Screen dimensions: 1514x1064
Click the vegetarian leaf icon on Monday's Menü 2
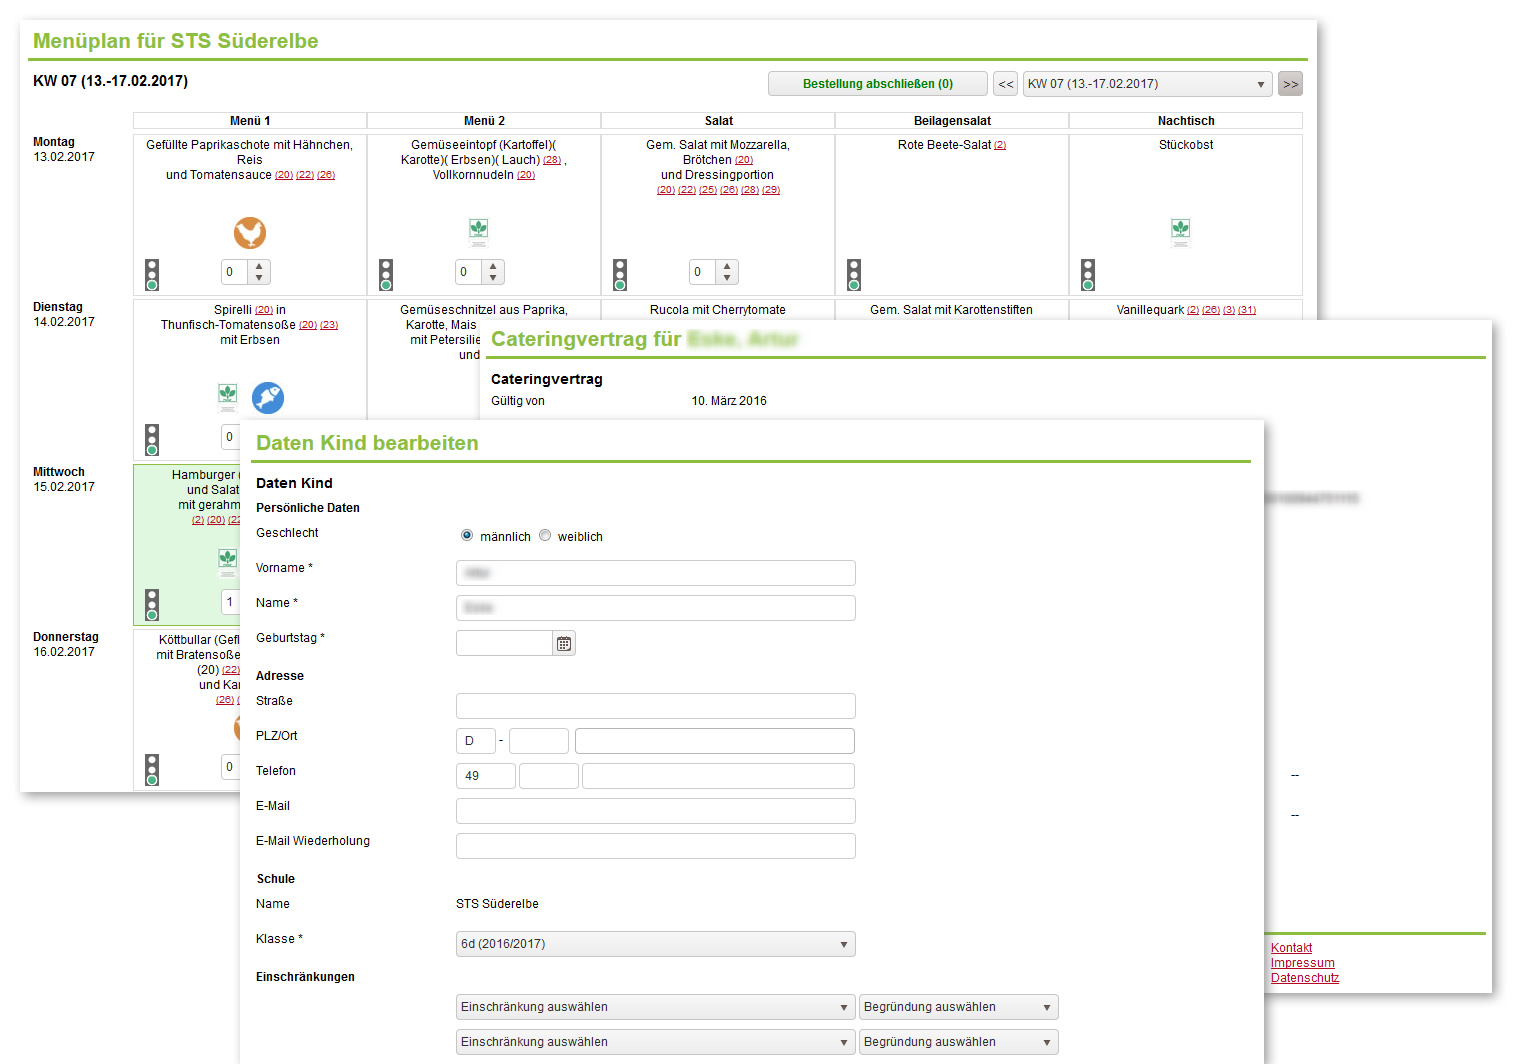[x=479, y=231]
